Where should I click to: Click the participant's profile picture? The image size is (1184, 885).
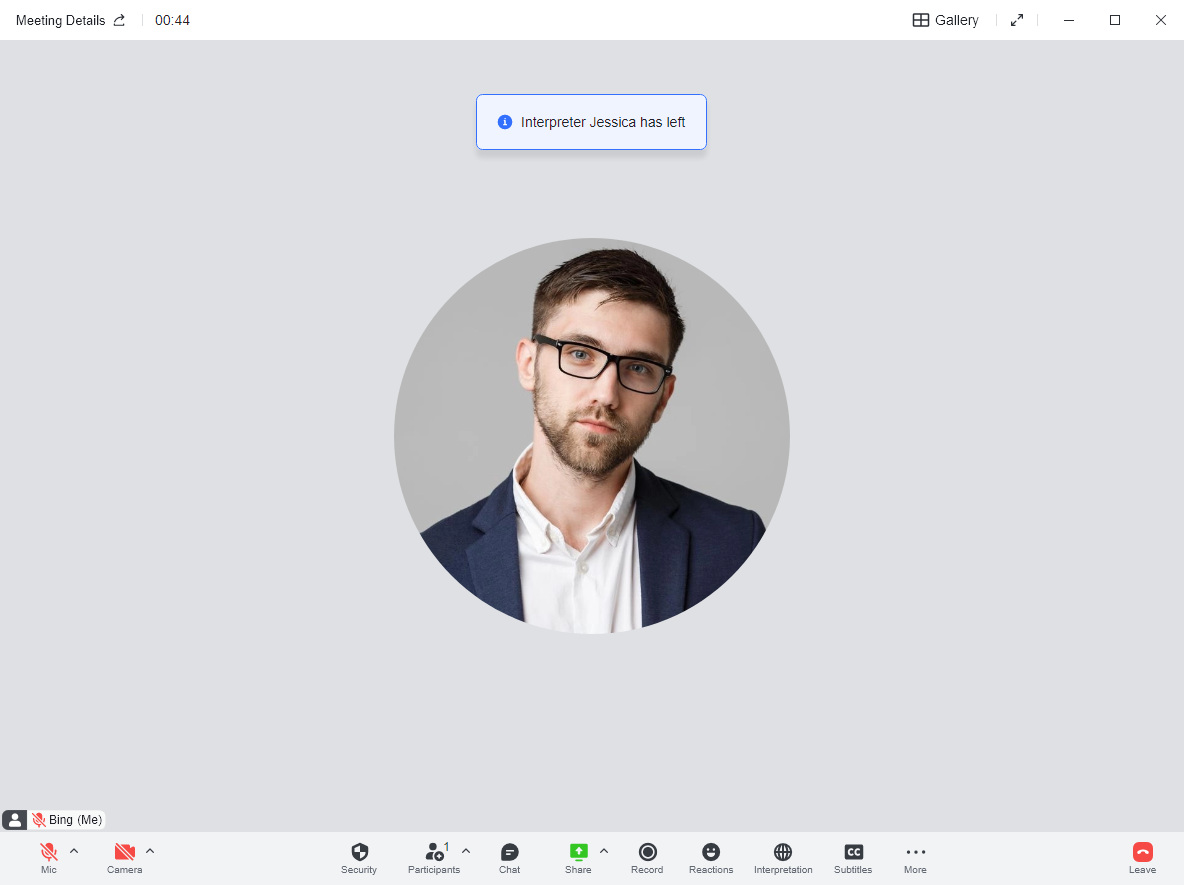pos(592,436)
